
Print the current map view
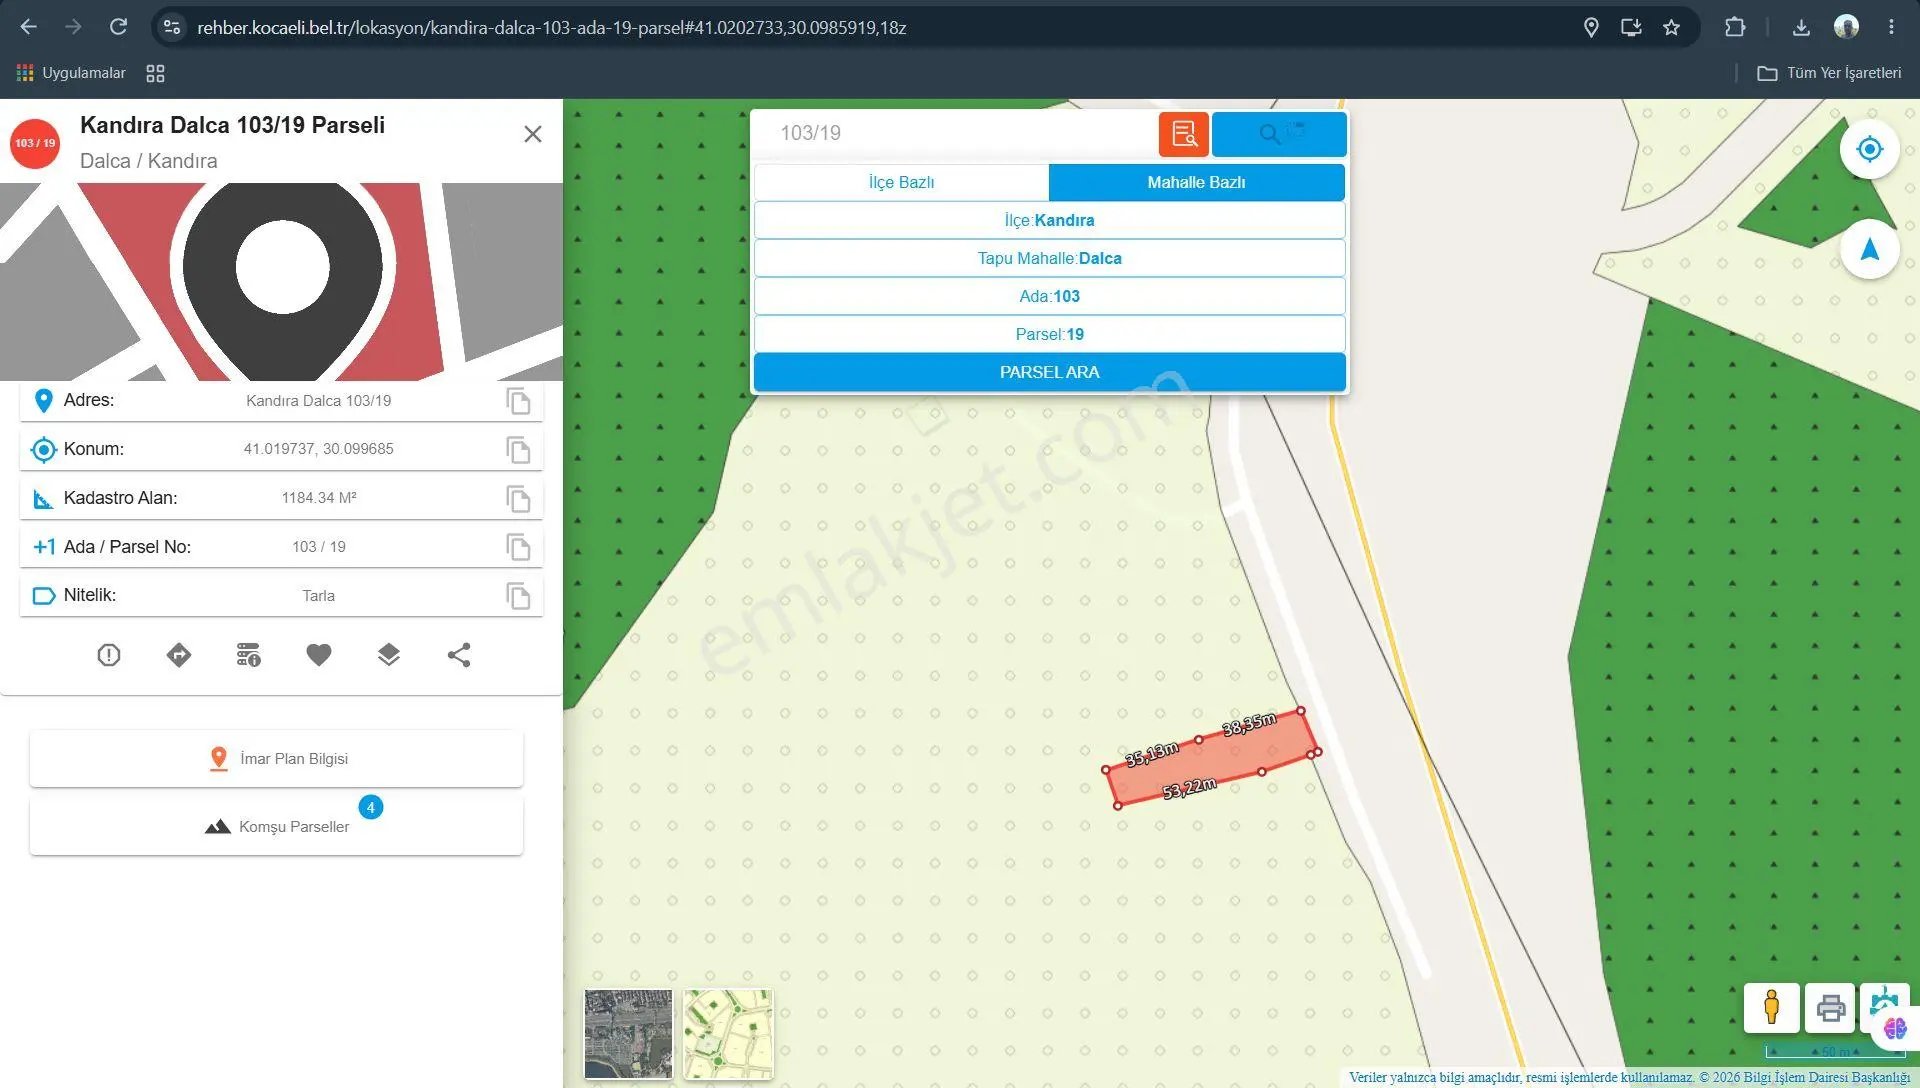pyautogui.click(x=1831, y=1007)
